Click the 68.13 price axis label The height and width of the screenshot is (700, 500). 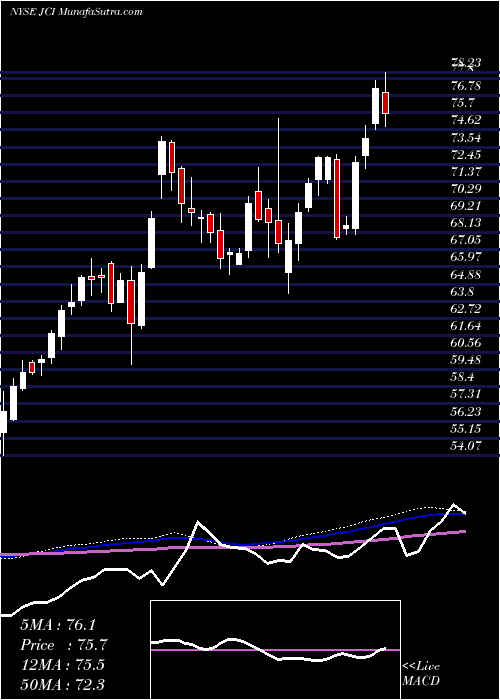466,223
